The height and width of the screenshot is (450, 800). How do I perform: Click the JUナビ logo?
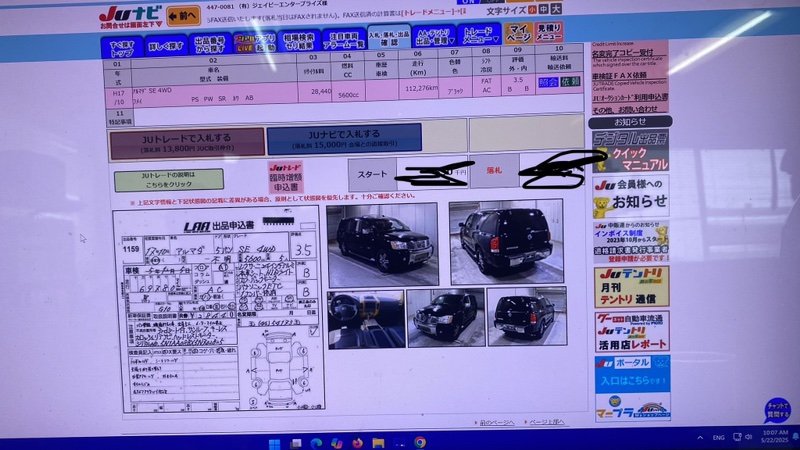pyautogui.click(x=131, y=15)
